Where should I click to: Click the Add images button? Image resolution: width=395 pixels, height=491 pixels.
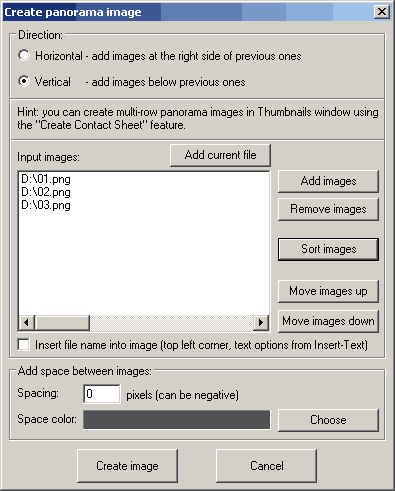pyautogui.click(x=328, y=181)
